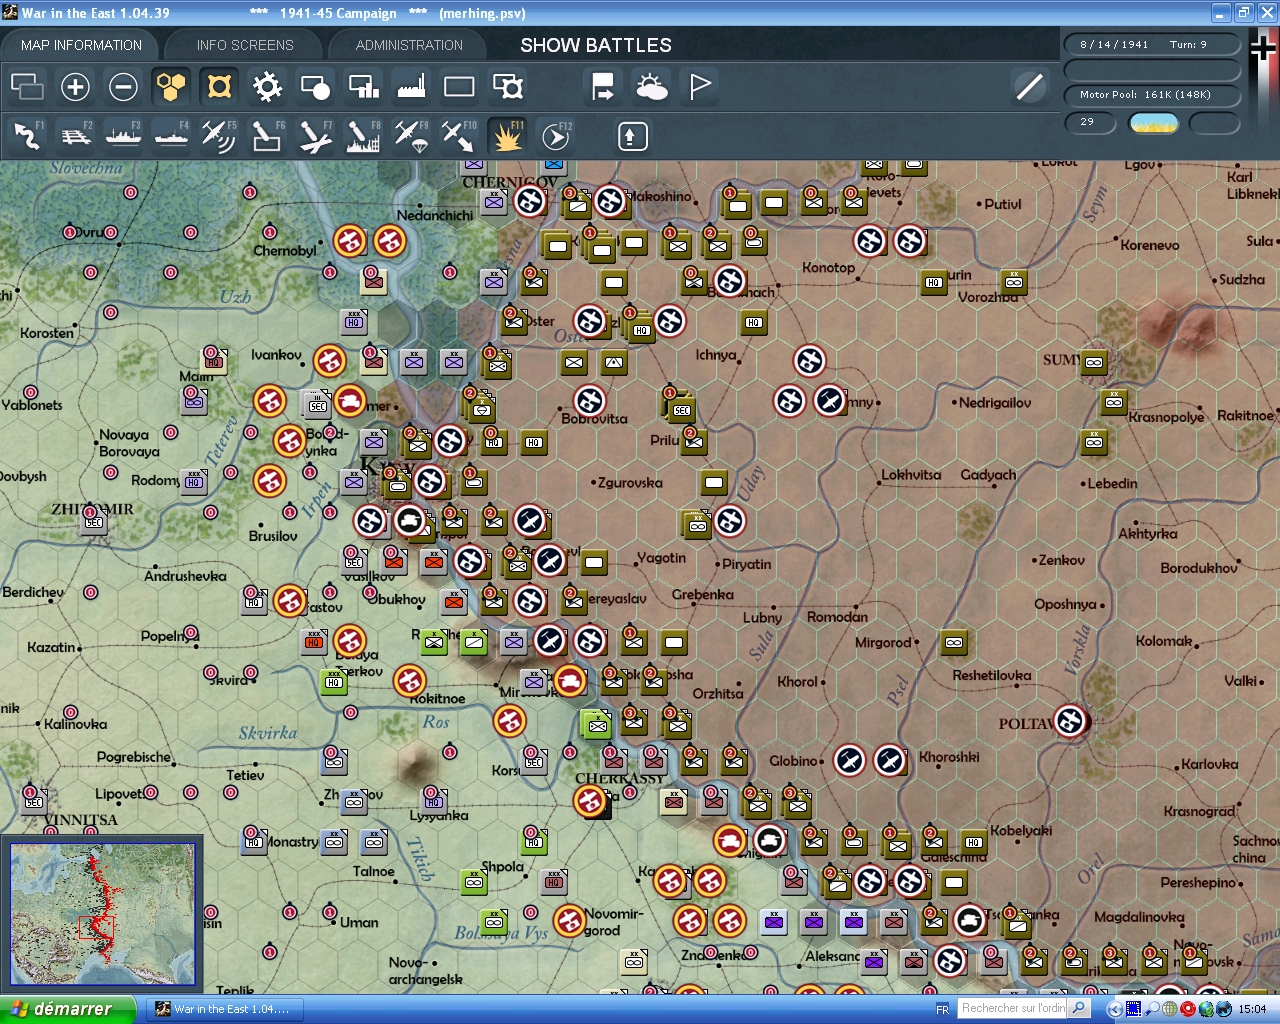Click the boxed up-arrow toolbar icon
1280x1024 pixels.
click(632, 136)
